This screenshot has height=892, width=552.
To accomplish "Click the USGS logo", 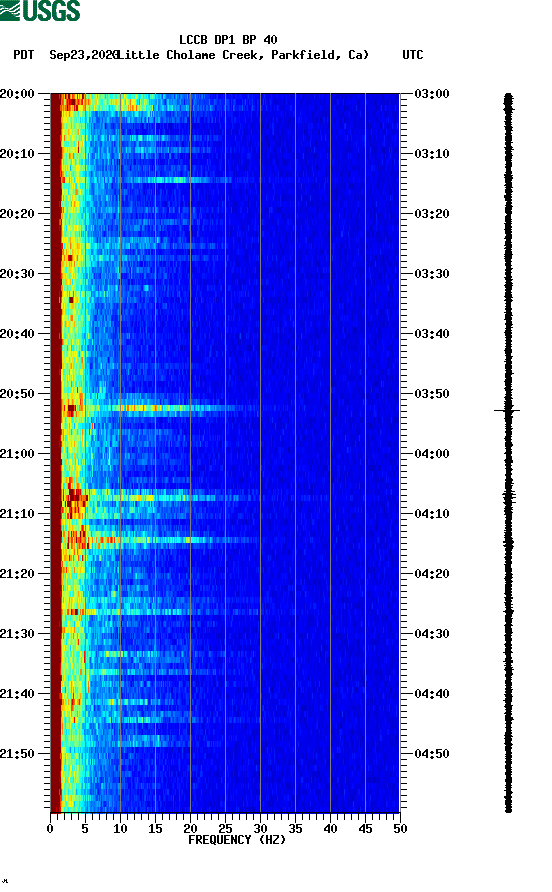I will click(40, 10).
